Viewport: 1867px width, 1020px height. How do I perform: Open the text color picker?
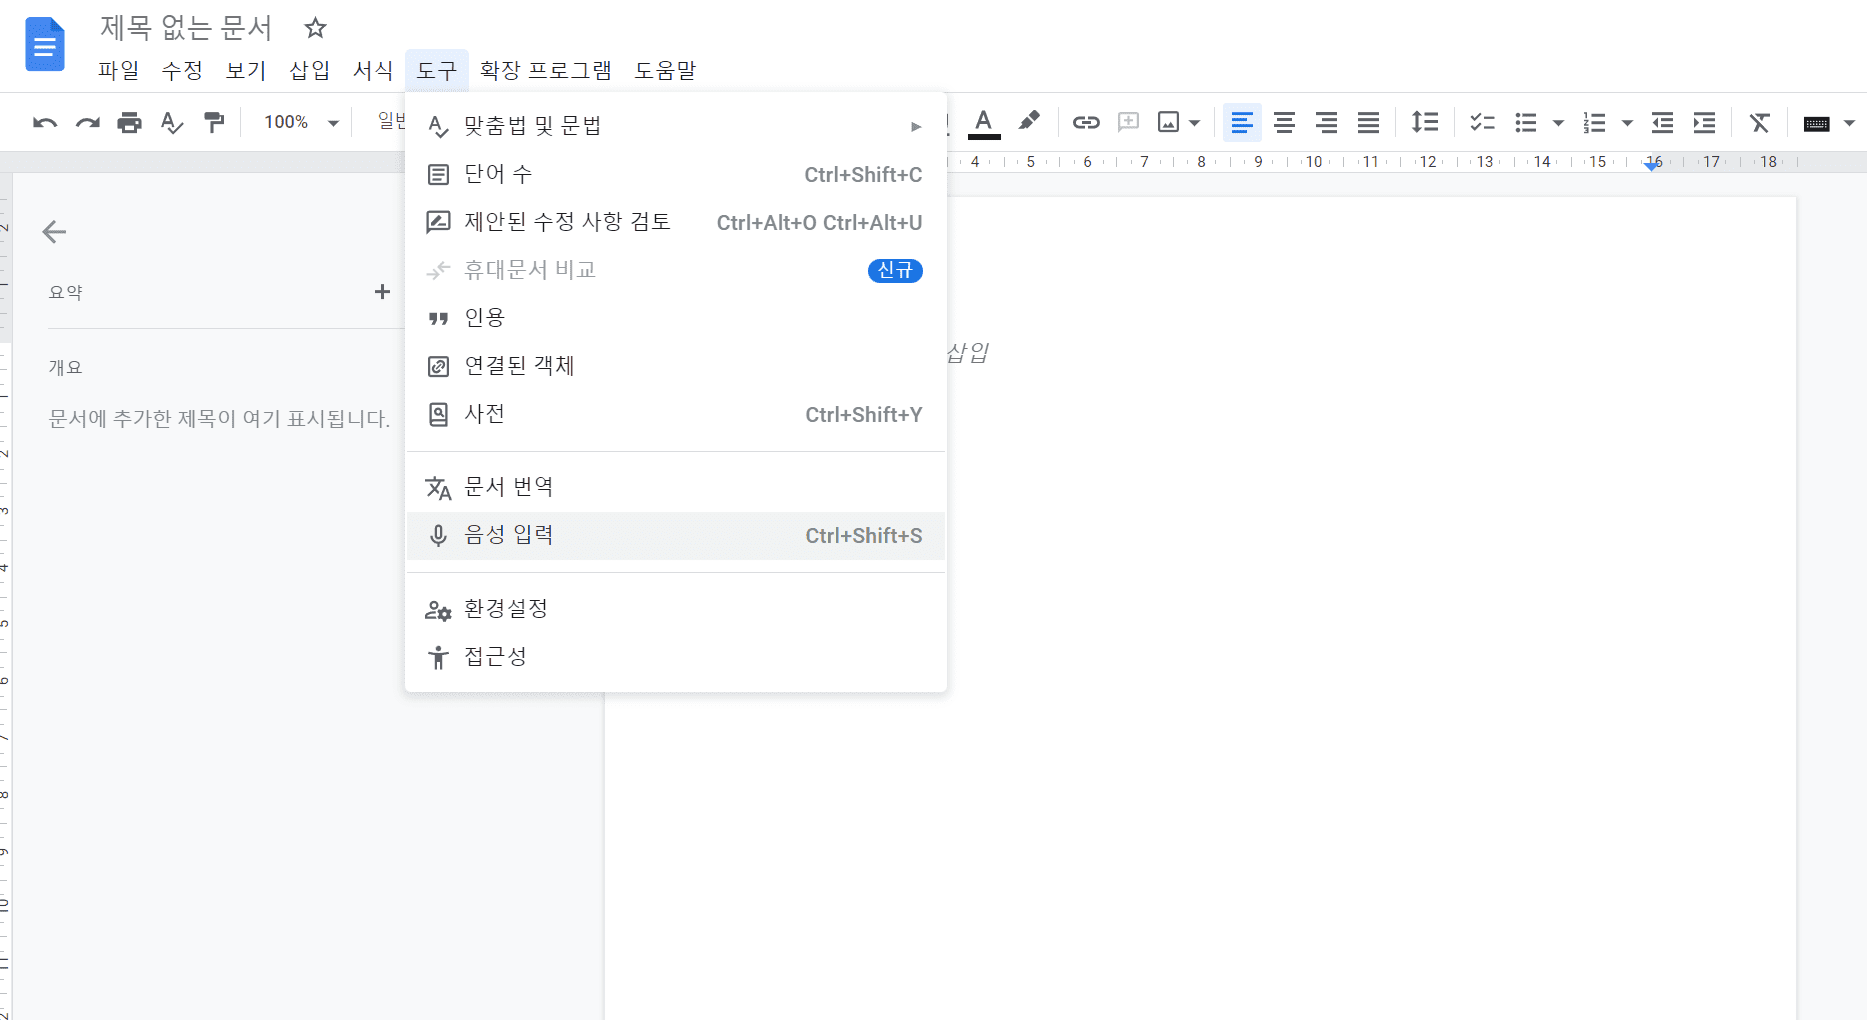(x=984, y=123)
